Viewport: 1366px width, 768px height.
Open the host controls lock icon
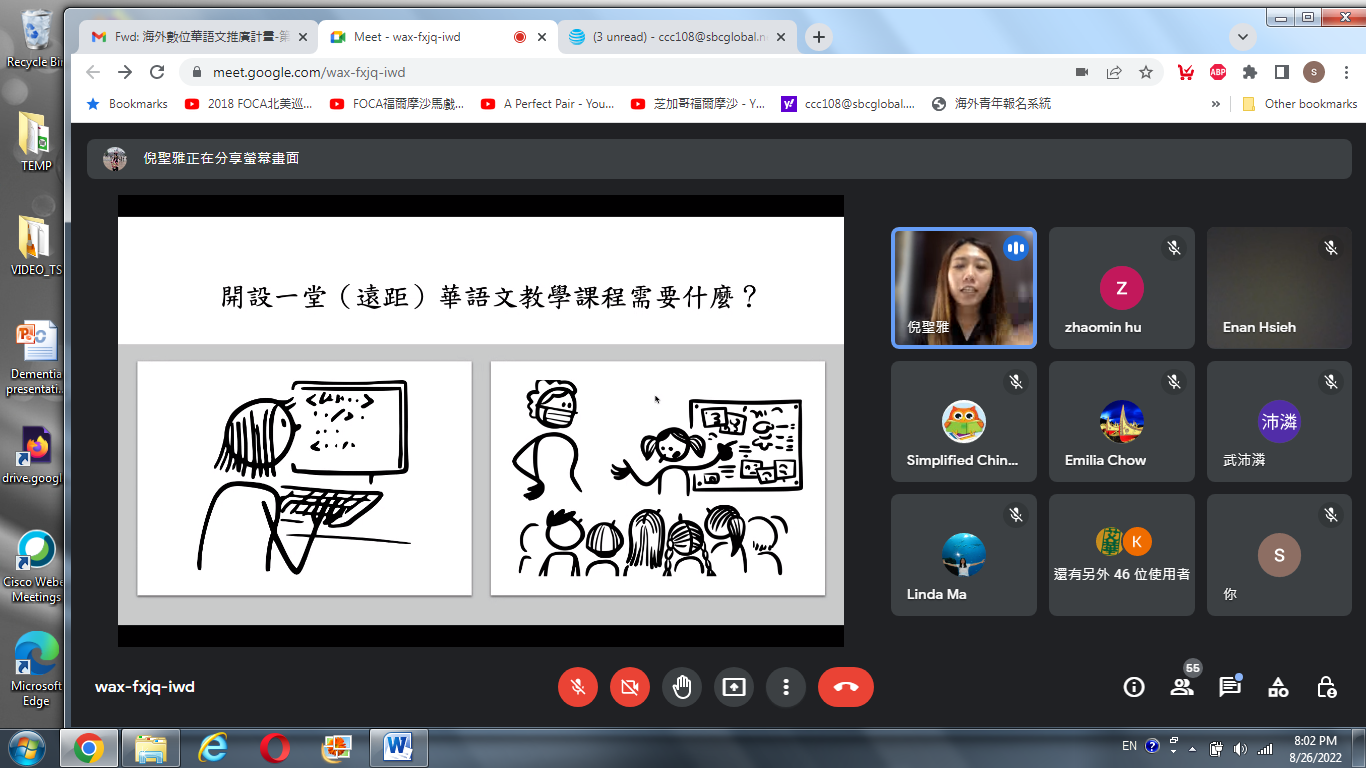pyautogui.click(x=1325, y=687)
